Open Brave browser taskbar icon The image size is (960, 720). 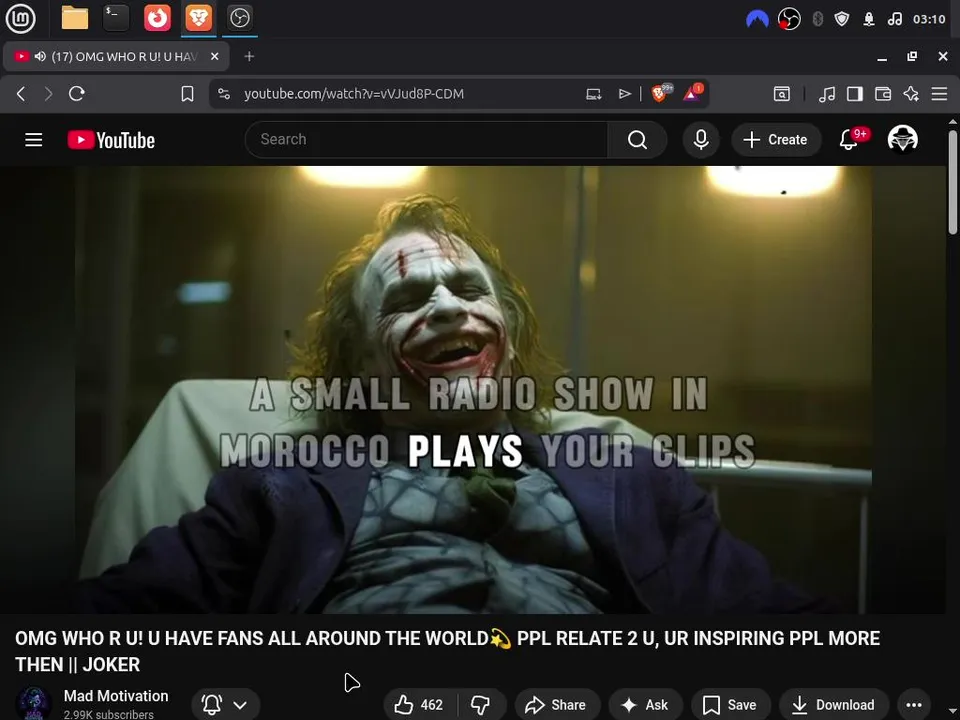tap(199, 18)
